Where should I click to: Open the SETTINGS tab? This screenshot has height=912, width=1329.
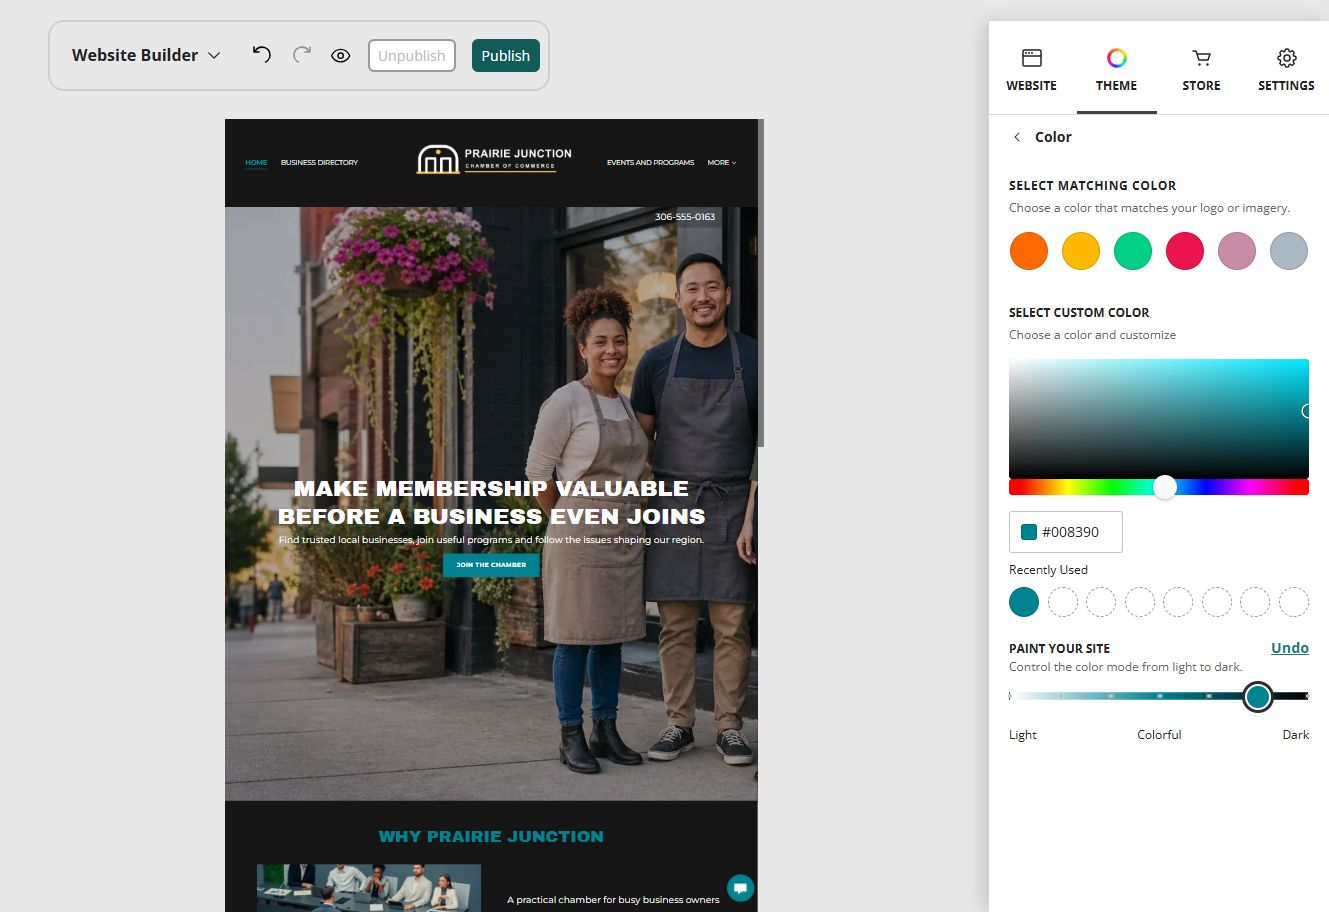coord(1286,71)
